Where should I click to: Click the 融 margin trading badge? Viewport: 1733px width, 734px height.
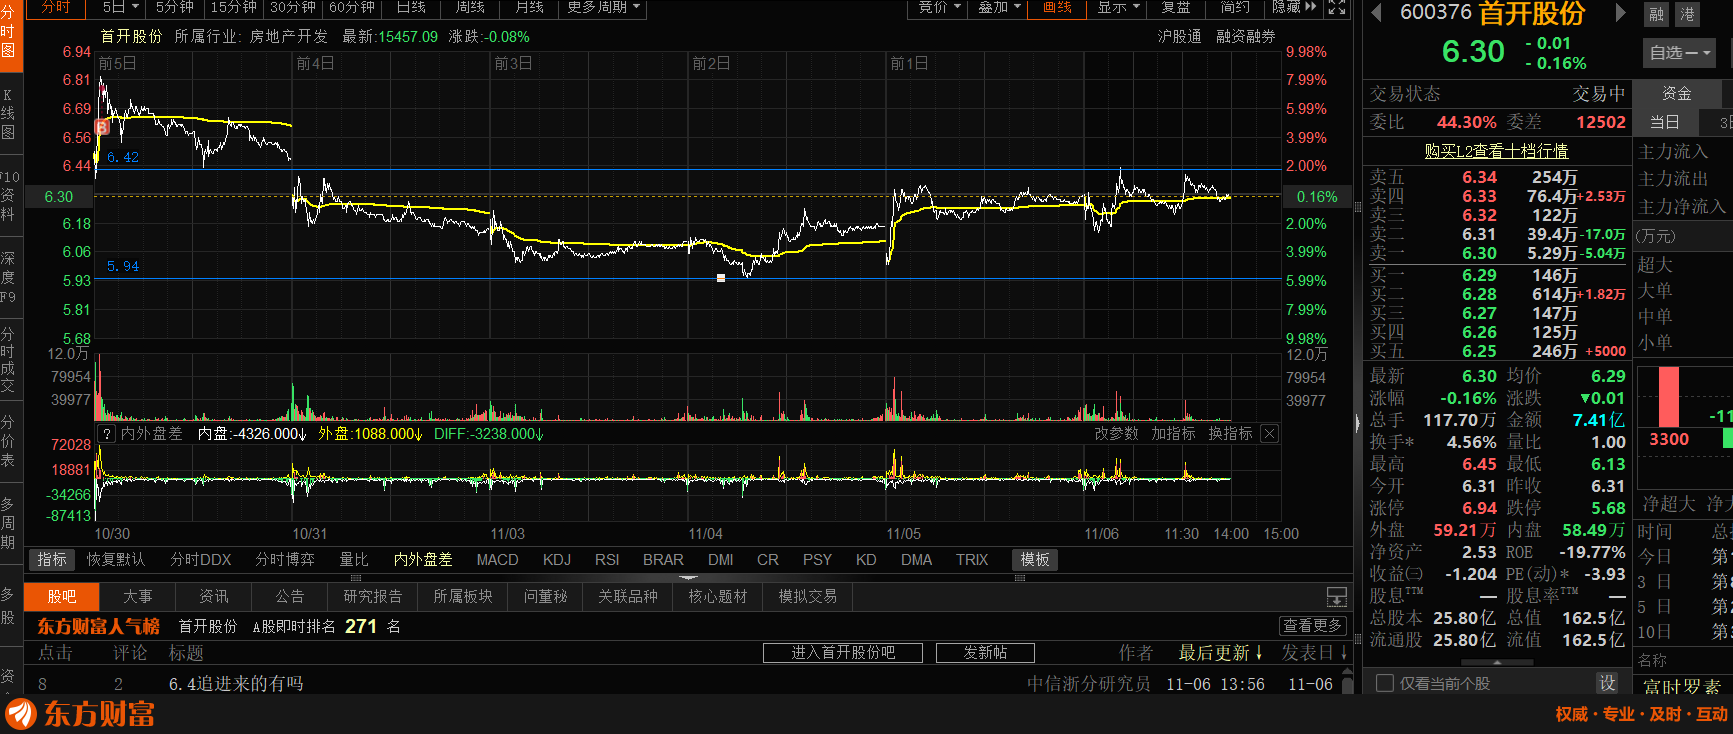[x=1657, y=14]
